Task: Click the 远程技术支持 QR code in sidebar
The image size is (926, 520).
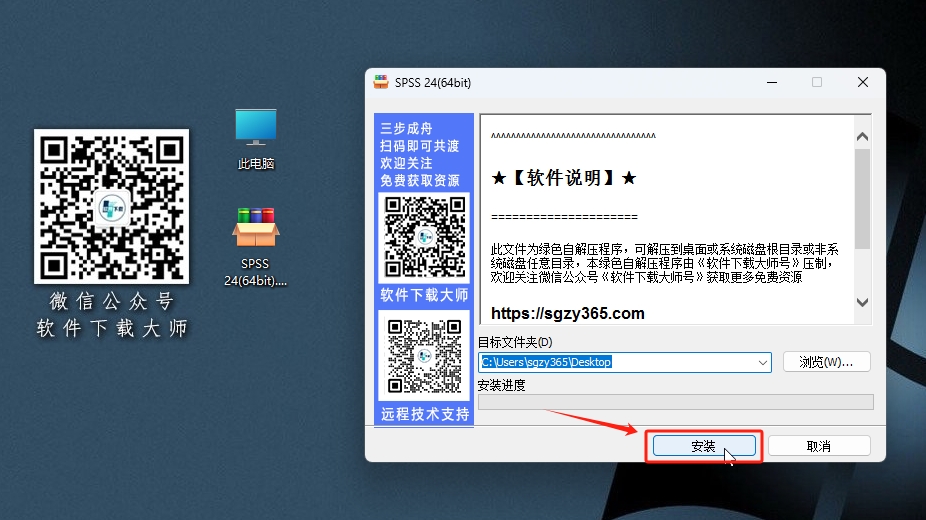Action: 424,356
